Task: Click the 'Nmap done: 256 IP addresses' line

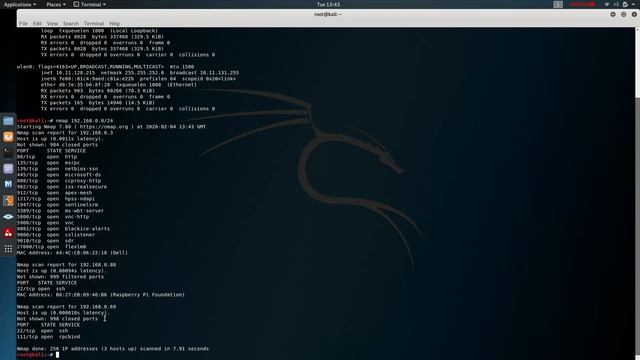Action: pos(113,349)
